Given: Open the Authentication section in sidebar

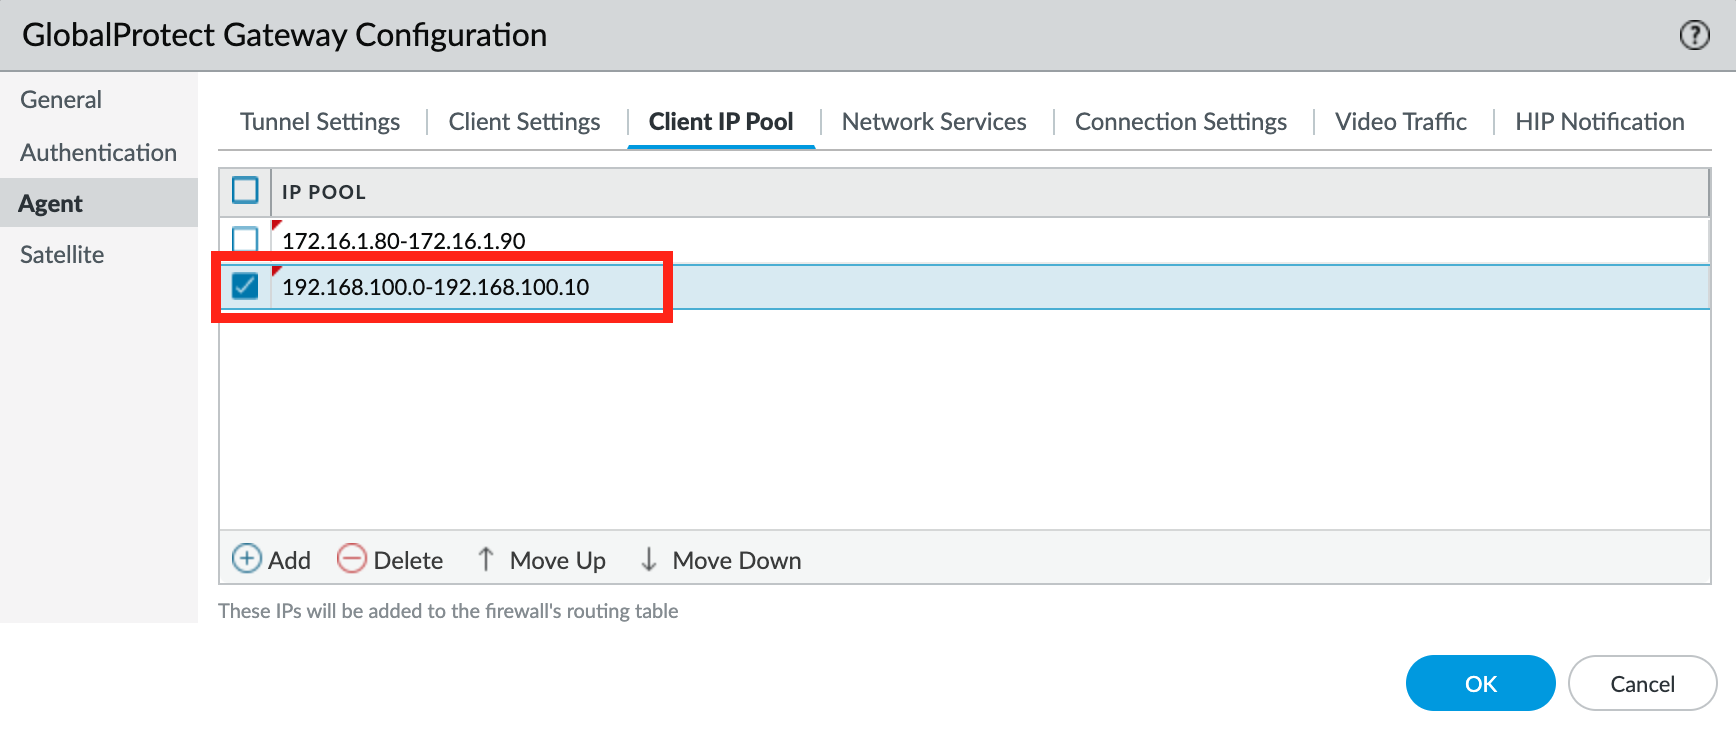Looking at the screenshot, I should [98, 153].
